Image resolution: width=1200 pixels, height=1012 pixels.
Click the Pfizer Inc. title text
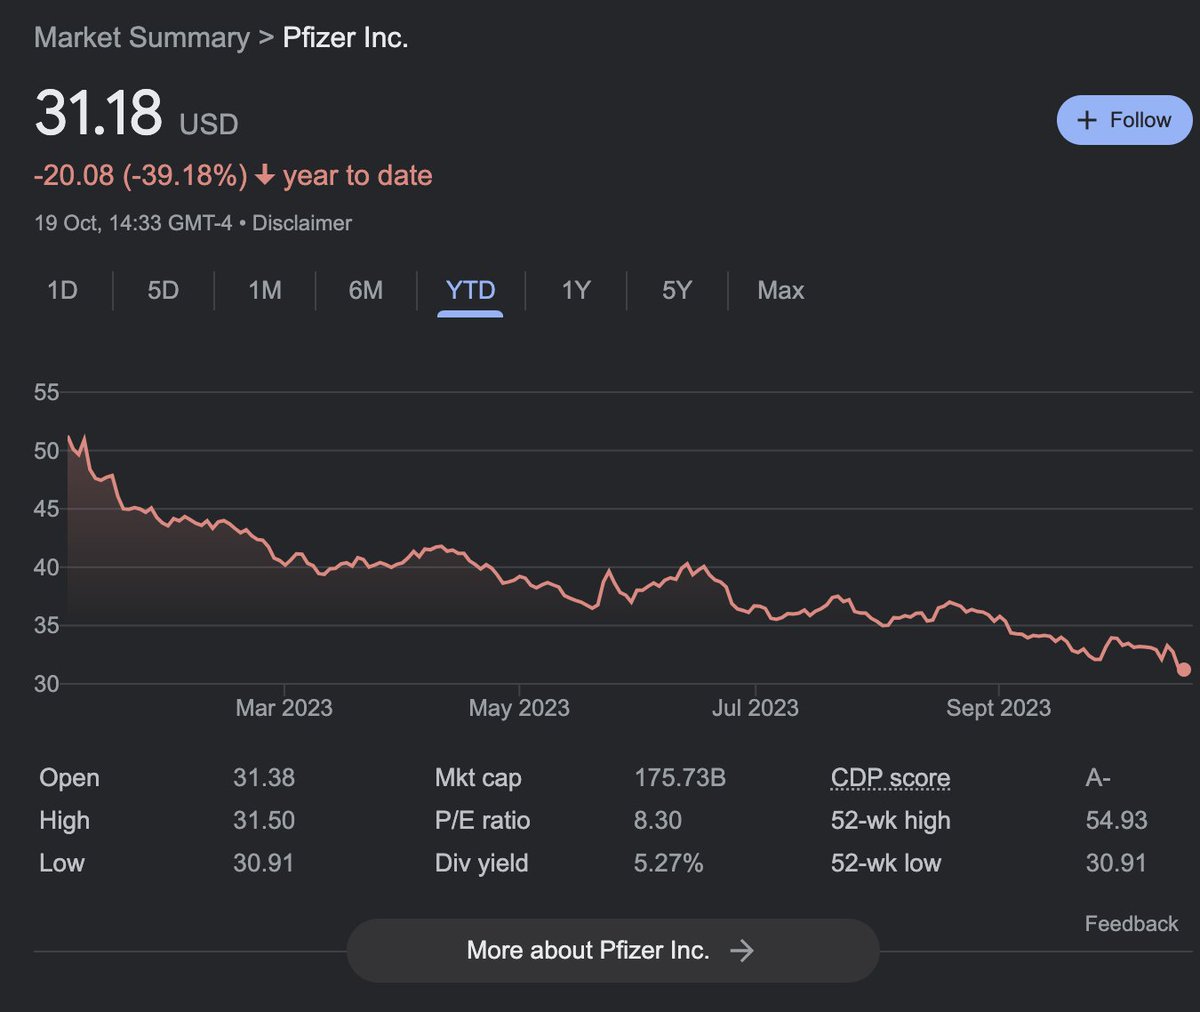click(x=345, y=38)
